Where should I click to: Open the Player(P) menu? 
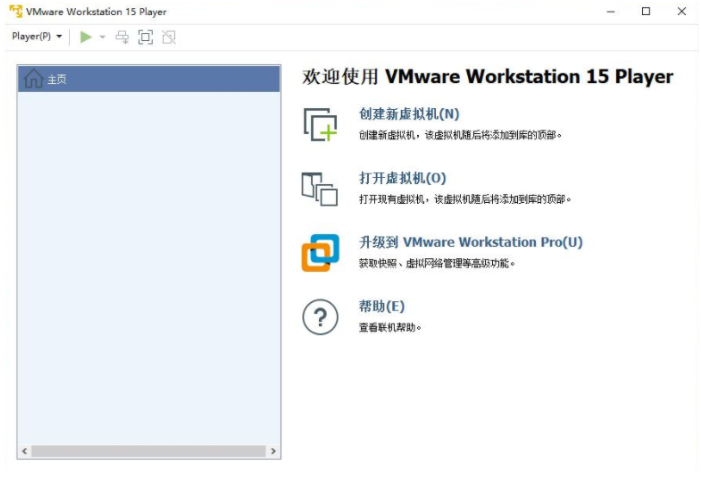click(x=37, y=36)
